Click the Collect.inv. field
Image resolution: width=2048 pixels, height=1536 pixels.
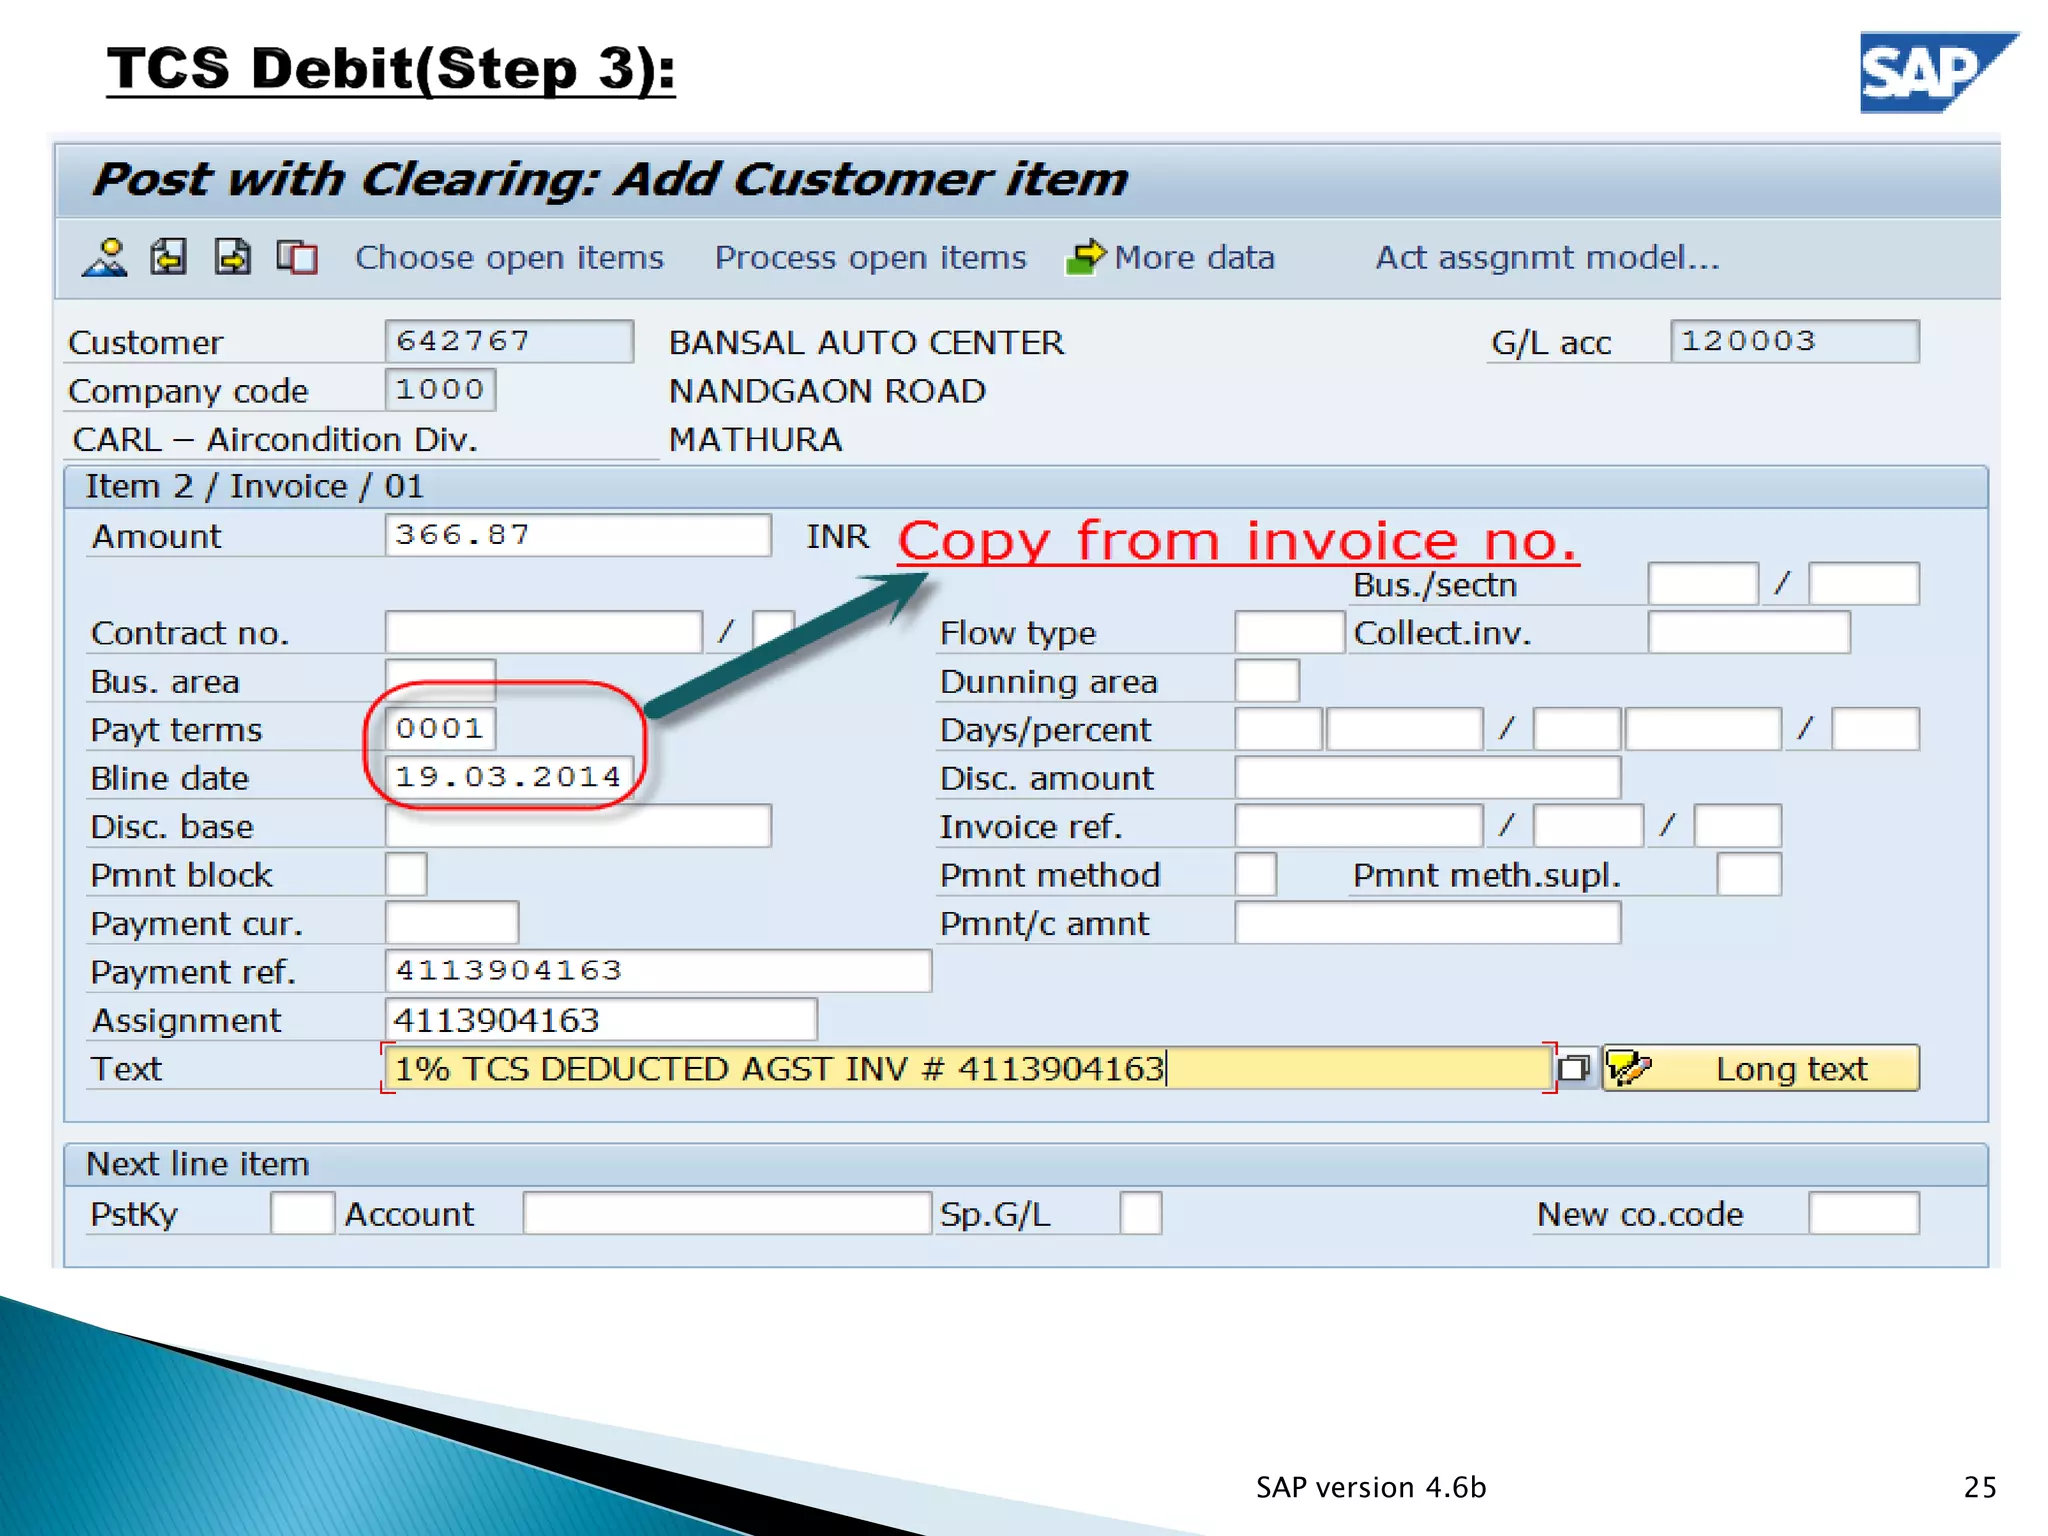coord(1749,632)
